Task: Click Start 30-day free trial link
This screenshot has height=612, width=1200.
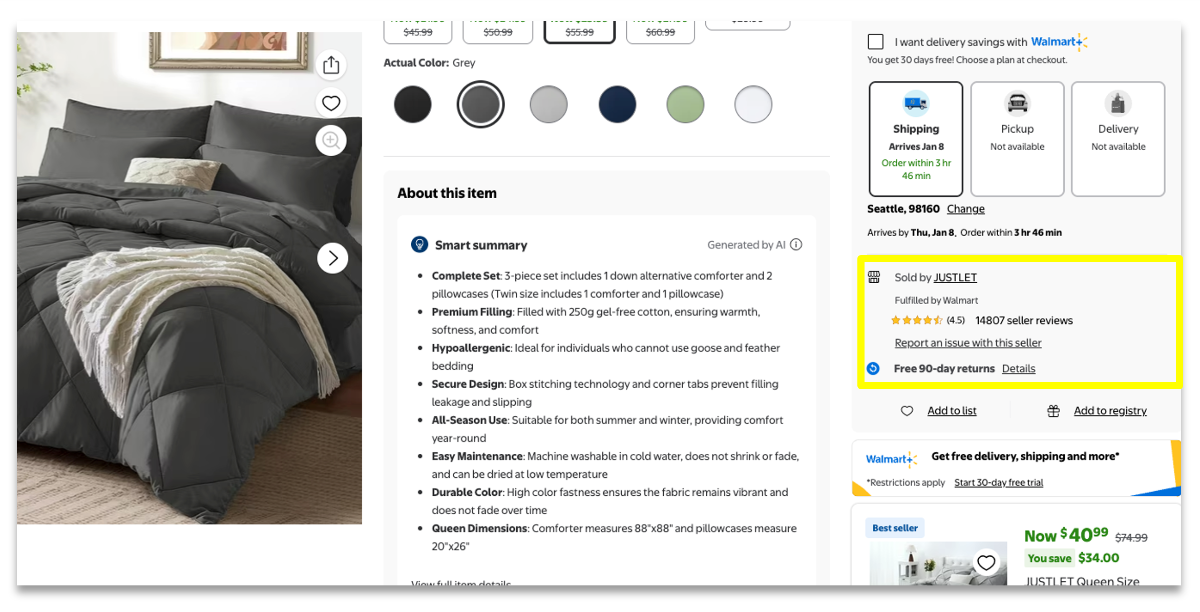Action: 998,483
